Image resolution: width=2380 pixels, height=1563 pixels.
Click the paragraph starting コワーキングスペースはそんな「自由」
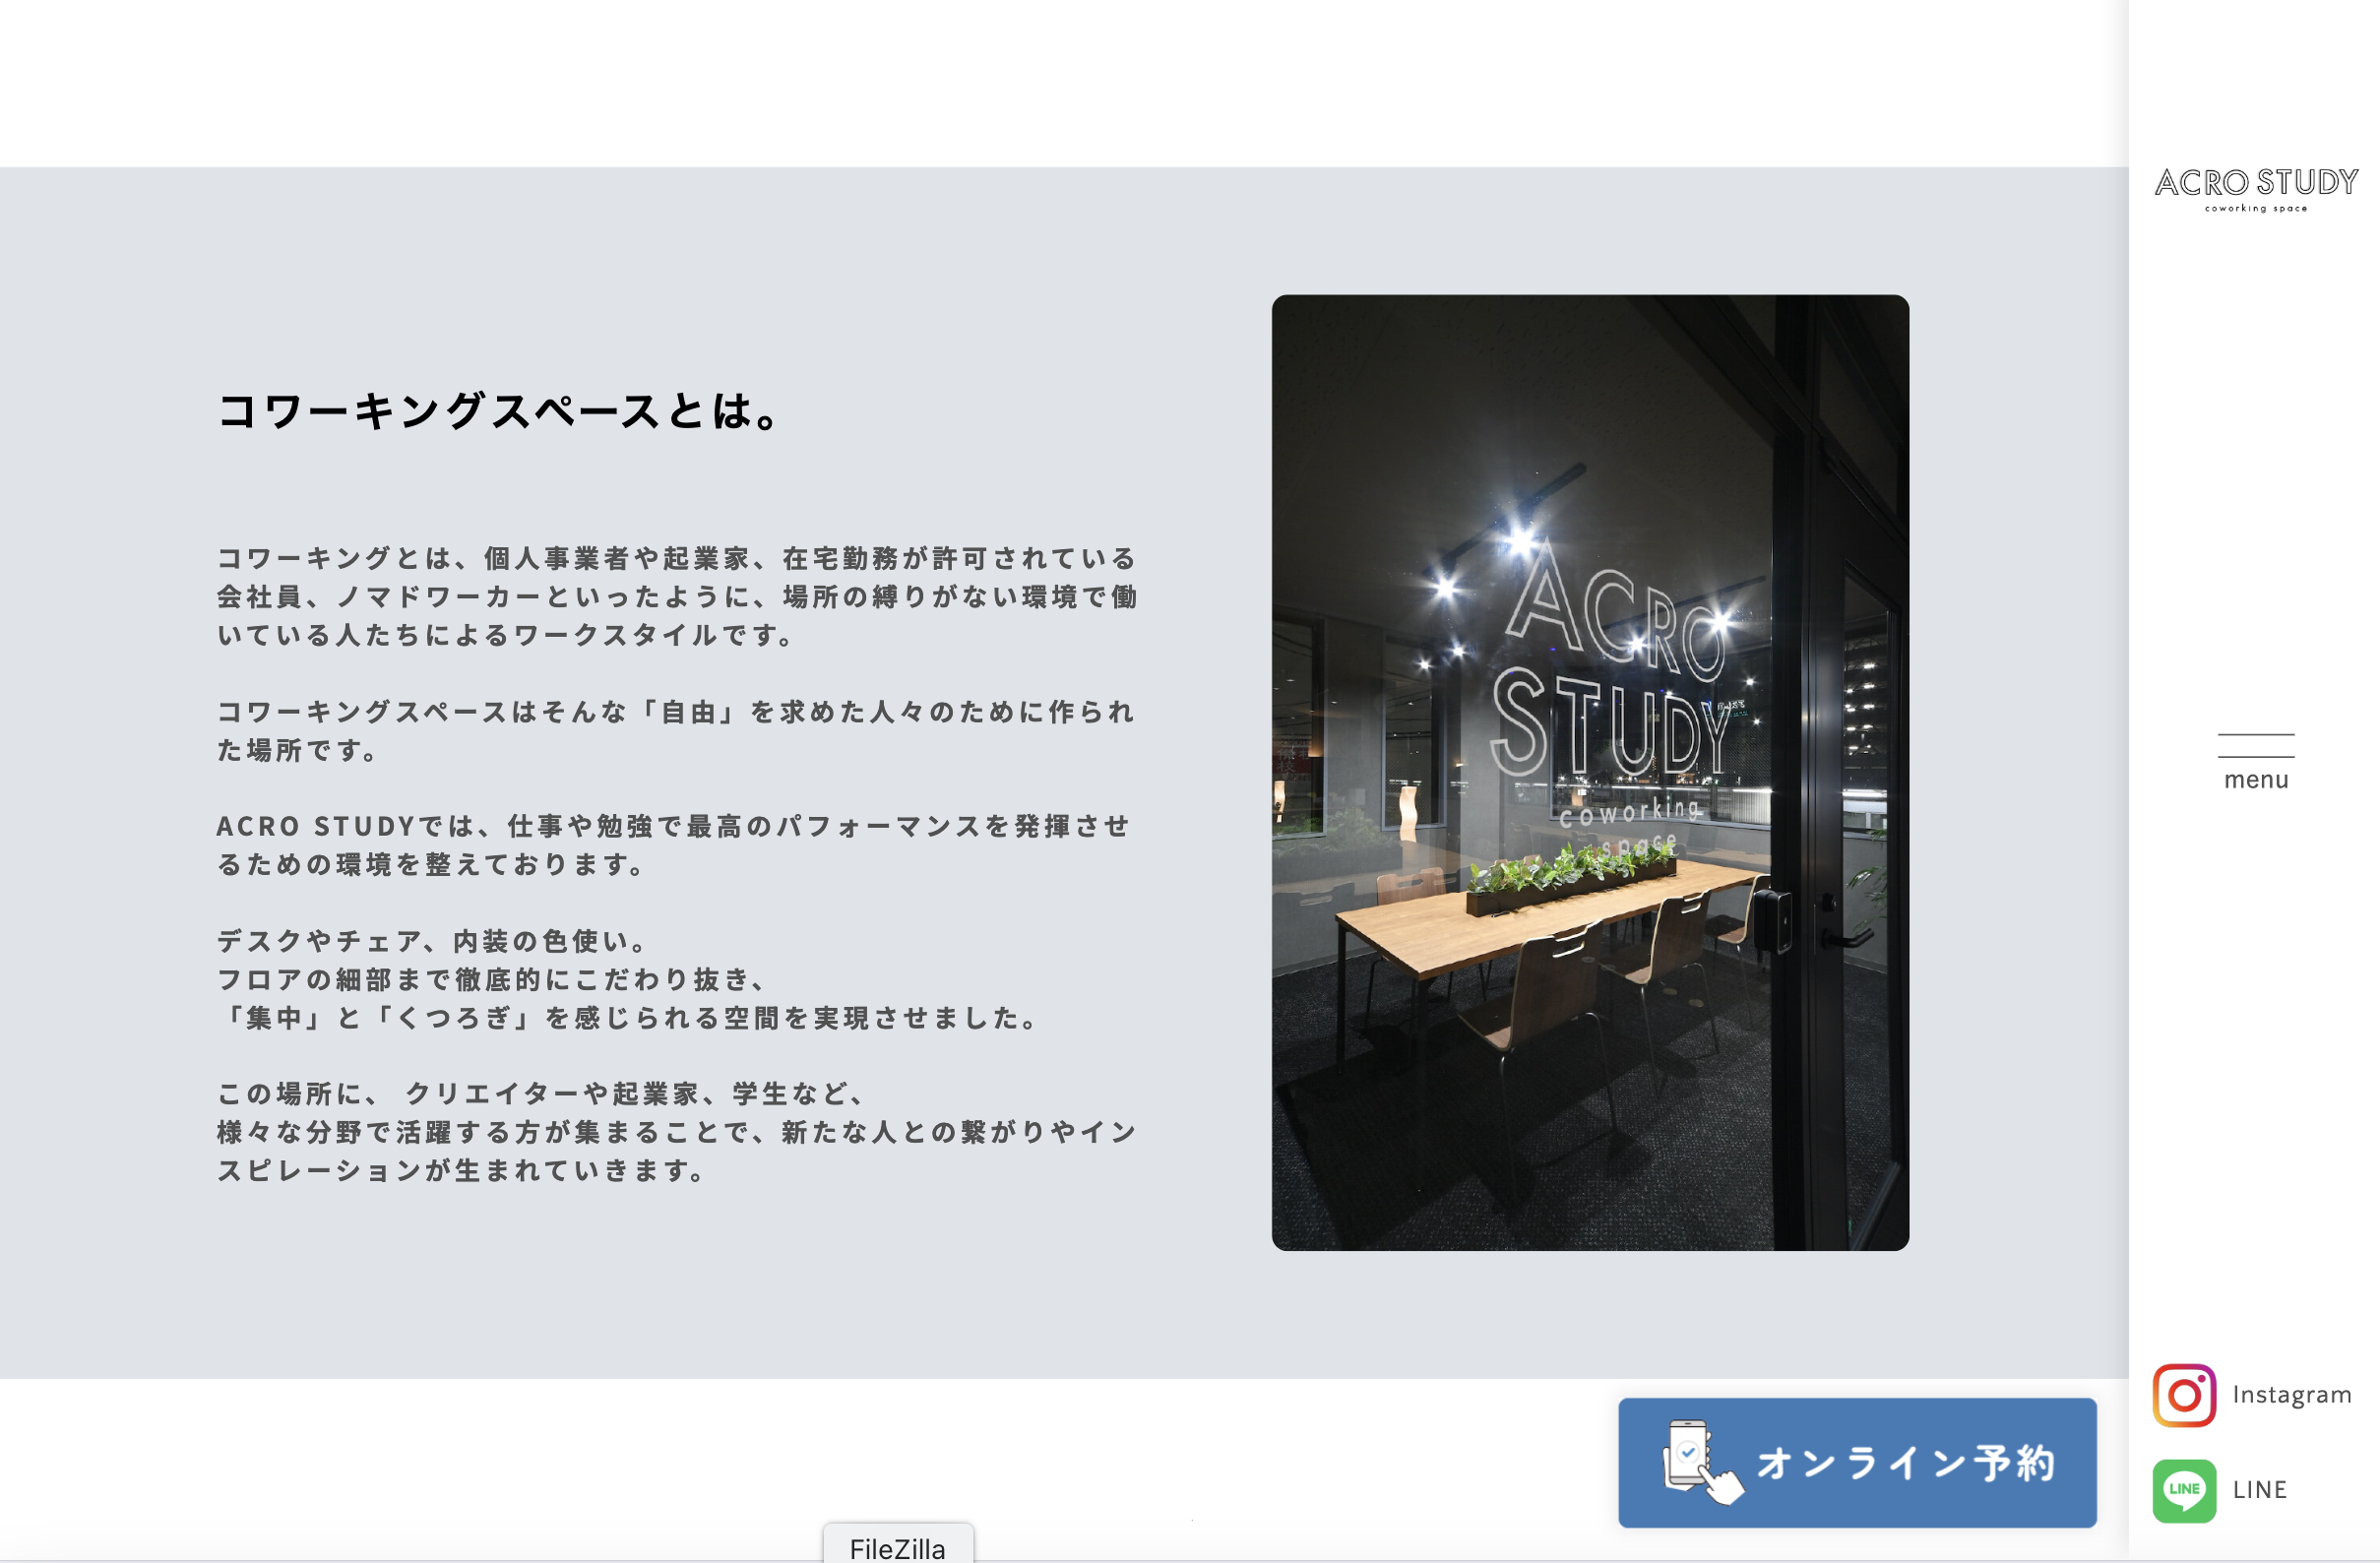point(677,730)
